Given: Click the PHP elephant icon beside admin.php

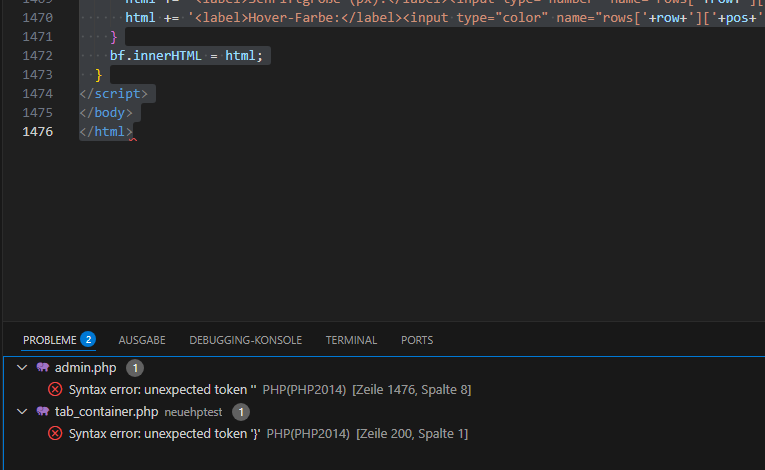Looking at the screenshot, I should (x=43, y=368).
